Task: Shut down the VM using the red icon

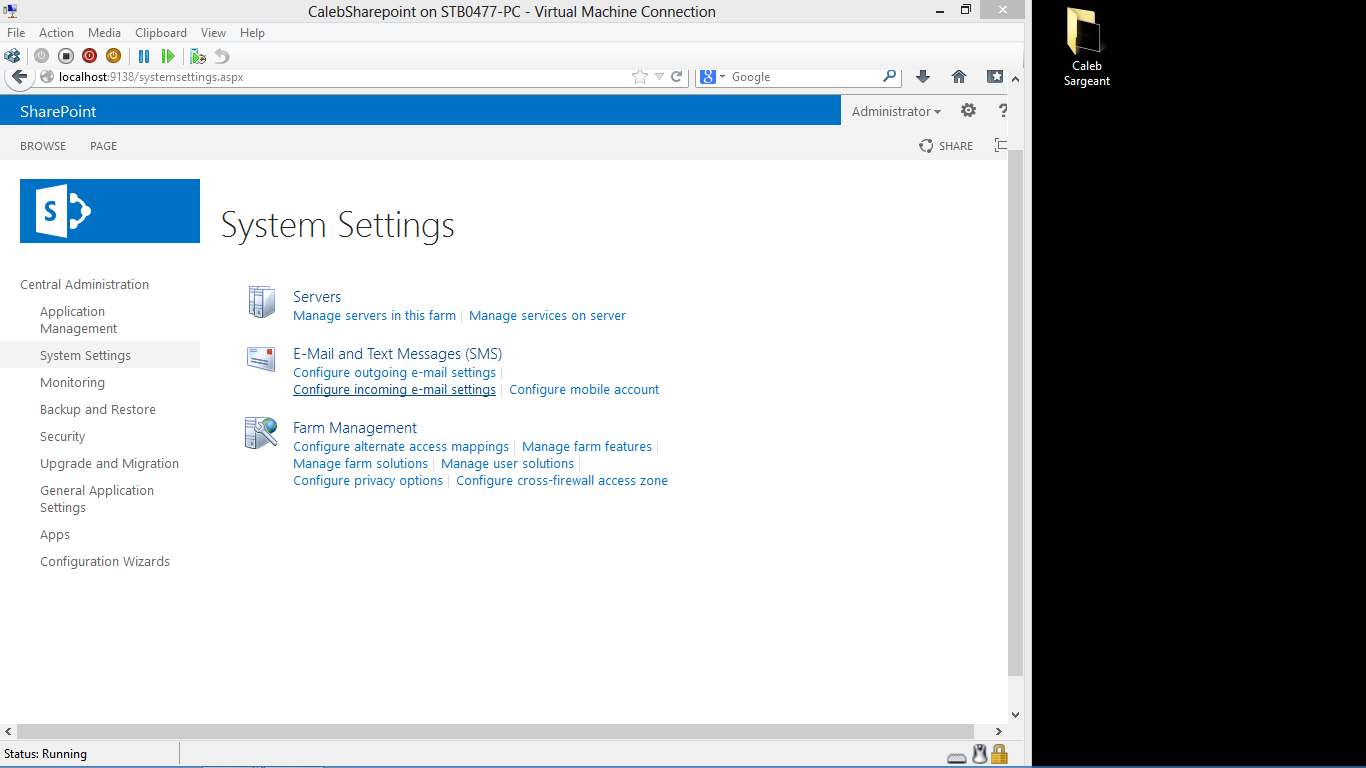Action: pyautogui.click(x=89, y=56)
